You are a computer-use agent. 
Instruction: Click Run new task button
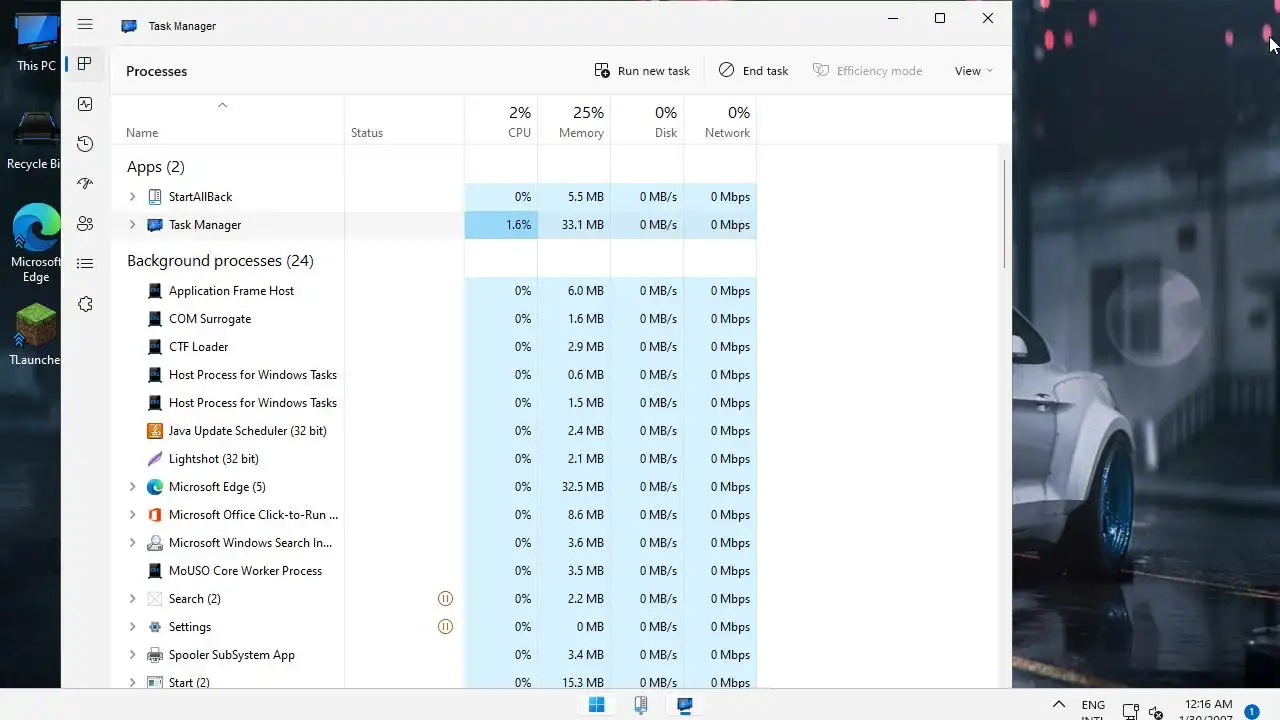pyautogui.click(x=642, y=71)
